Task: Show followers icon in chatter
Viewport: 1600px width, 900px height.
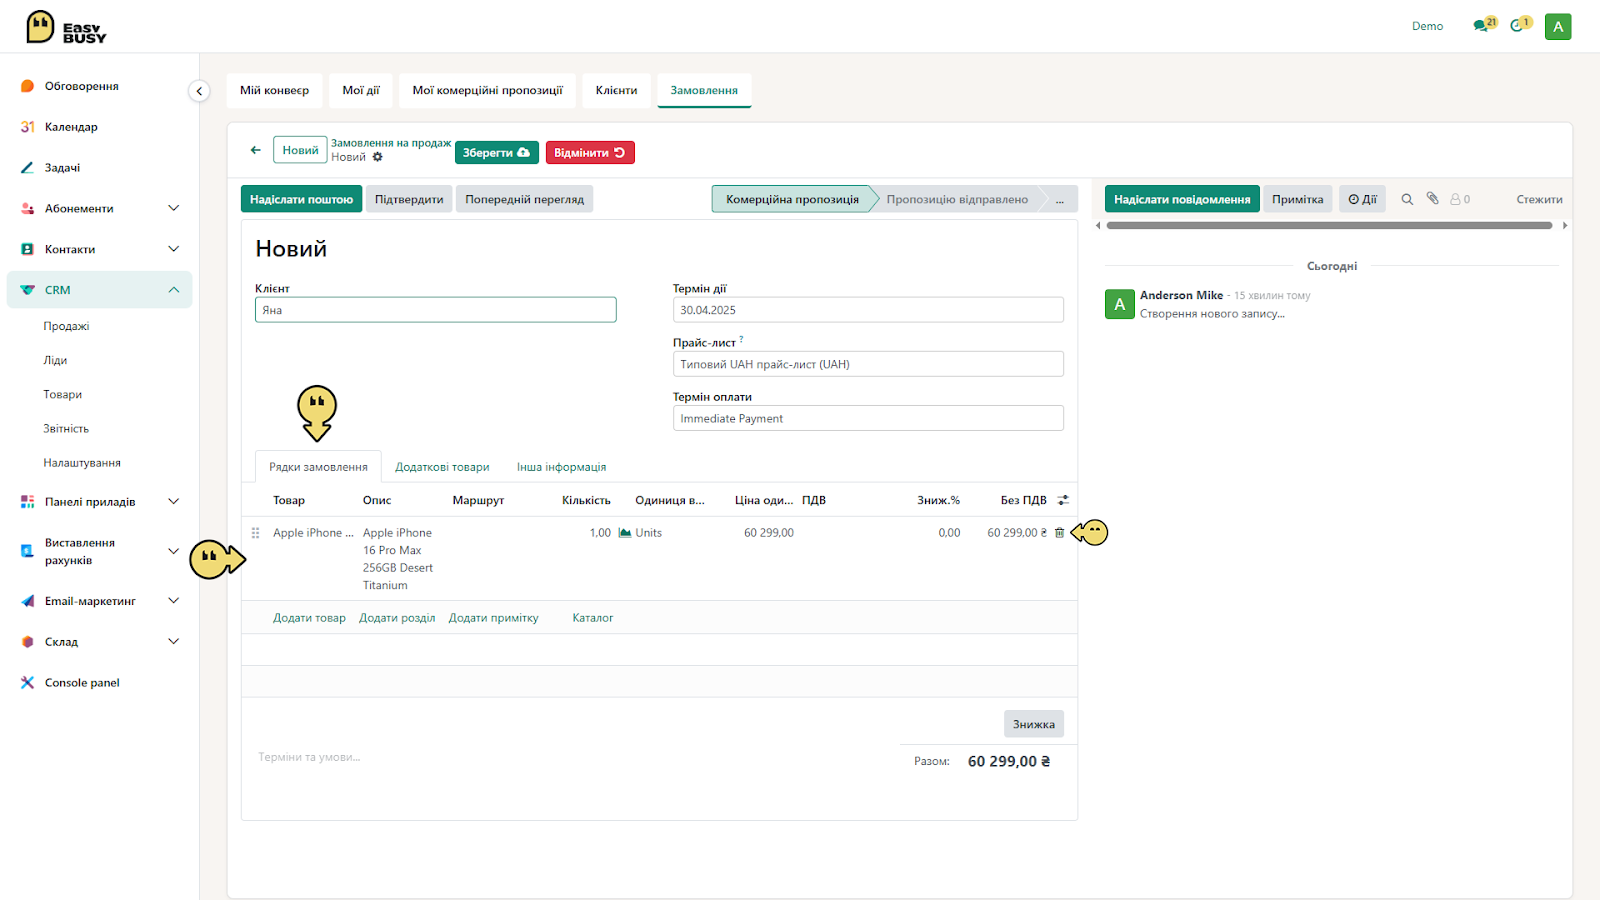Action: pos(1460,199)
